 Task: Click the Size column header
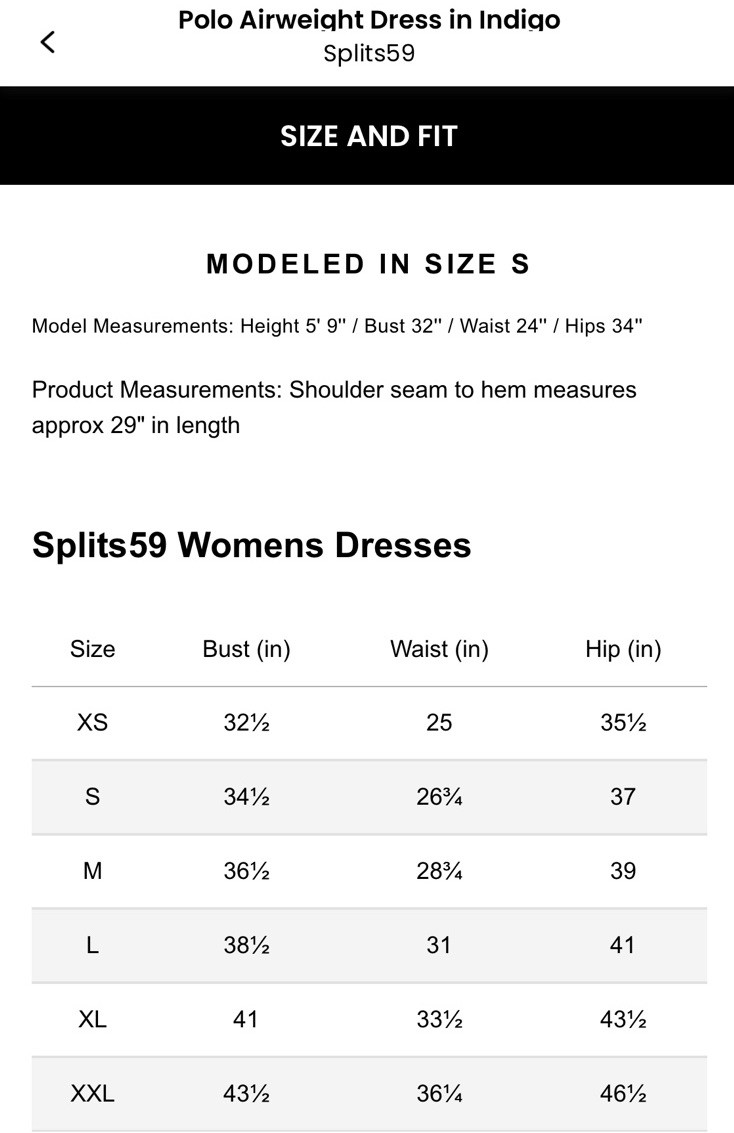[x=92, y=649]
